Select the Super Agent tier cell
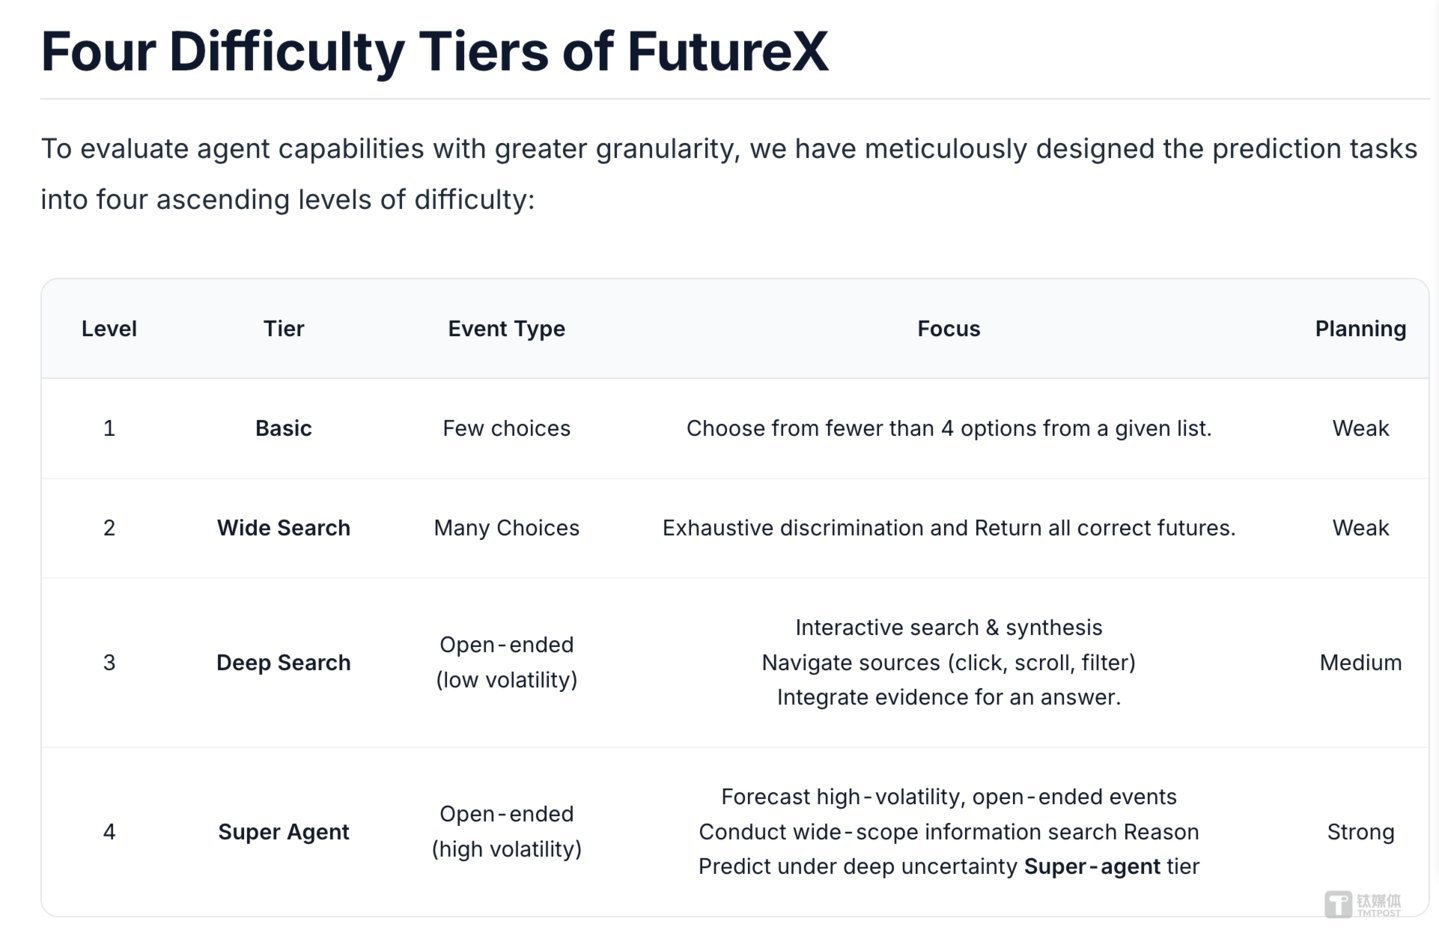 (x=284, y=832)
